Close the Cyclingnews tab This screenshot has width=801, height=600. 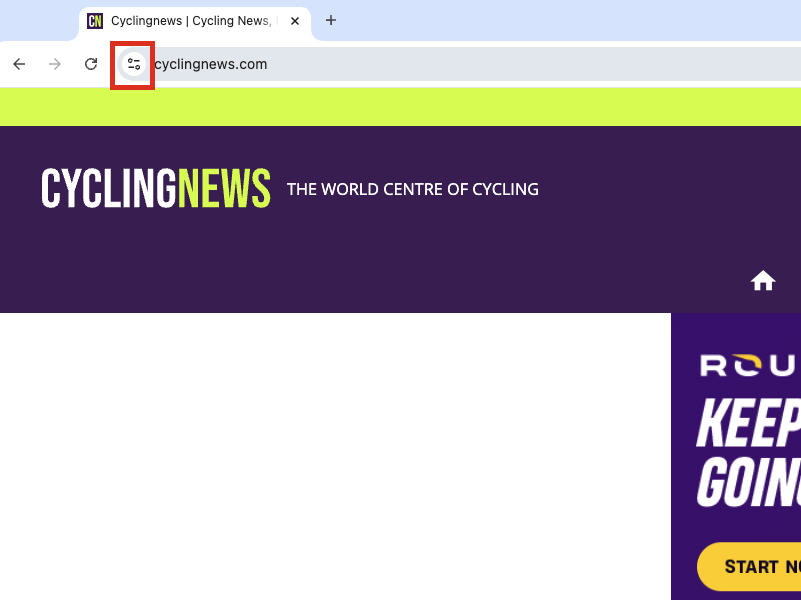(x=295, y=21)
